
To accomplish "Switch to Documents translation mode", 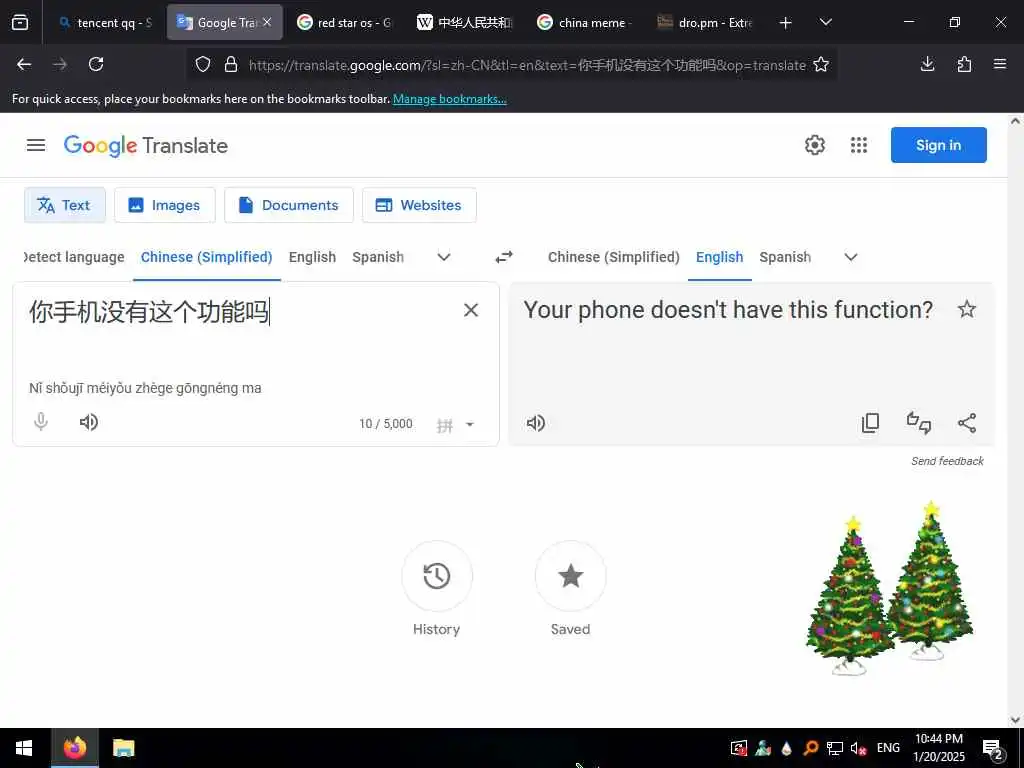I will (289, 205).
